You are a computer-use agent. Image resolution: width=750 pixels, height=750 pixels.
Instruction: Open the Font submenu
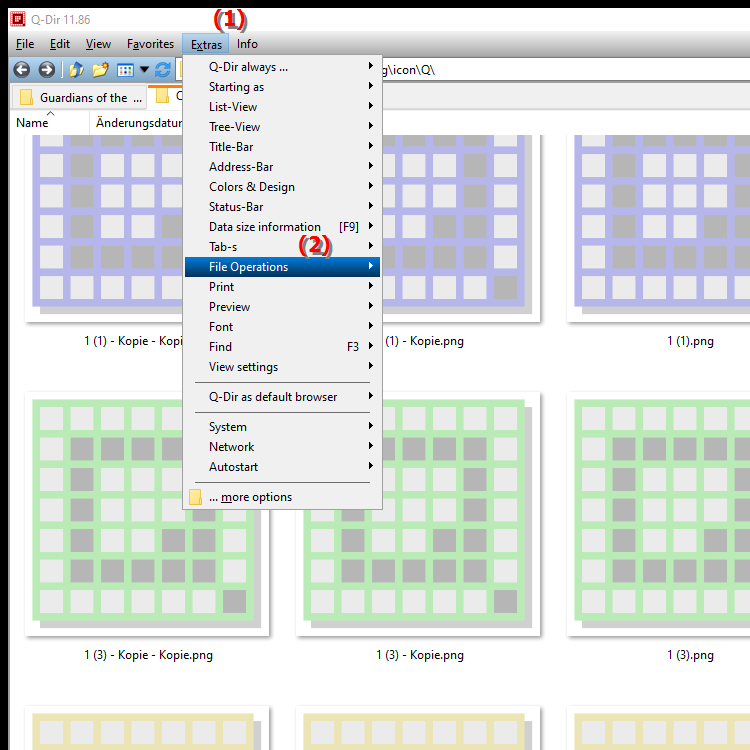(282, 327)
